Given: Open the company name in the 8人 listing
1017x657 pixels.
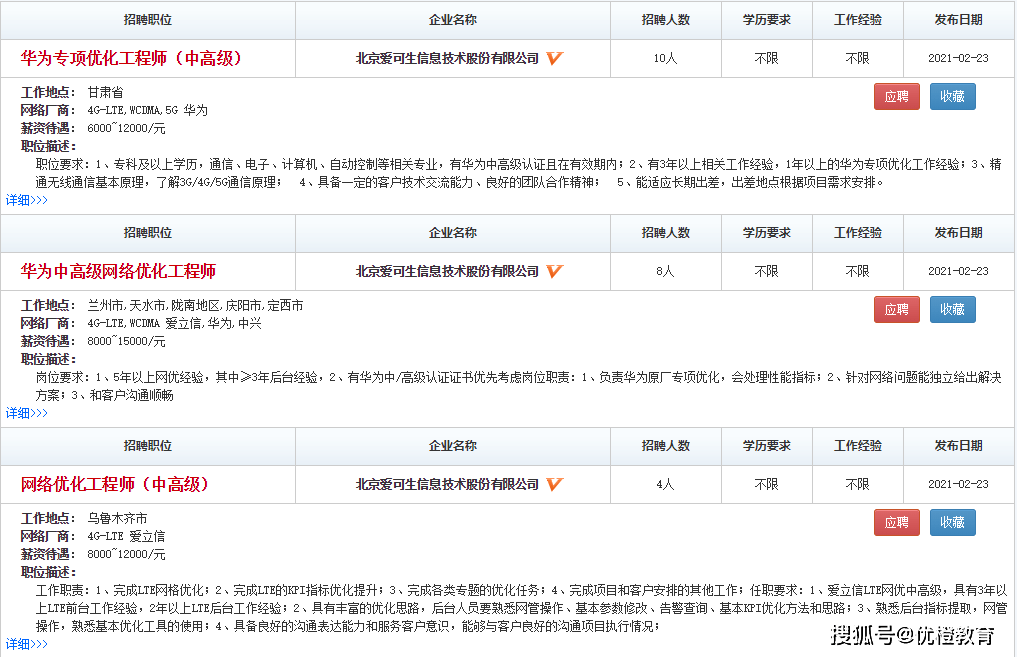Looking at the screenshot, I should coord(447,271).
